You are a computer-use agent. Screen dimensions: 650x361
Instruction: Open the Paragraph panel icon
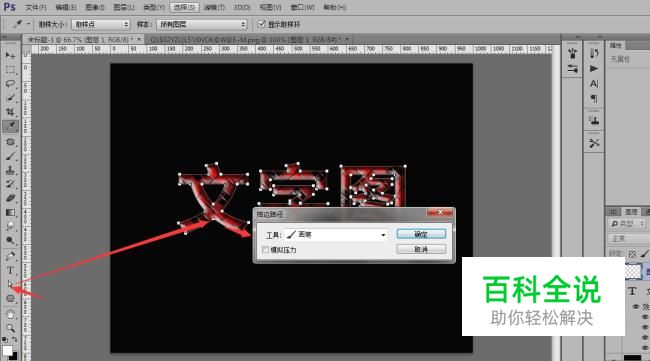[x=594, y=99]
